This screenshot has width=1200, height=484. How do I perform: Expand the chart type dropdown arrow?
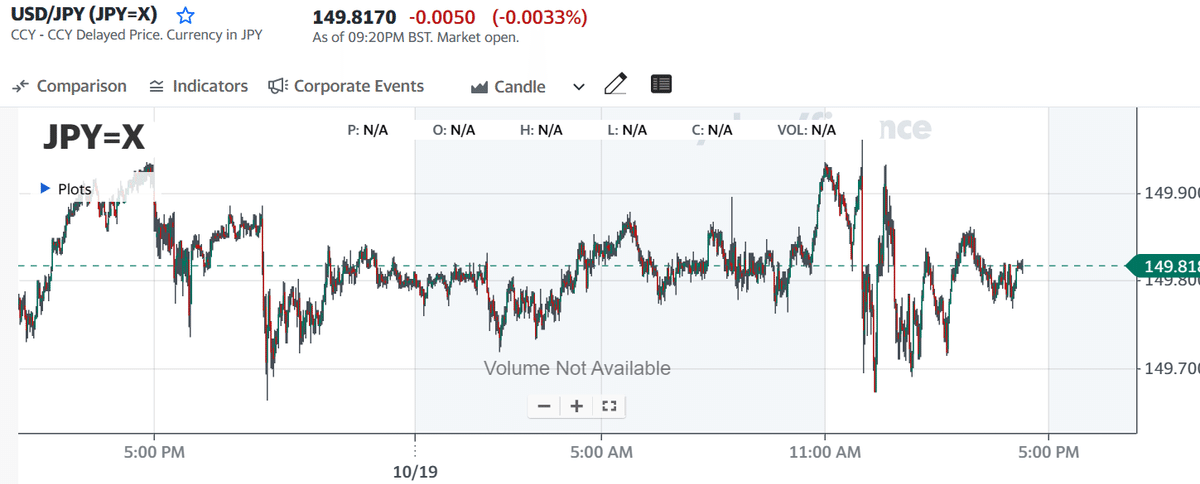[x=578, y=87]
